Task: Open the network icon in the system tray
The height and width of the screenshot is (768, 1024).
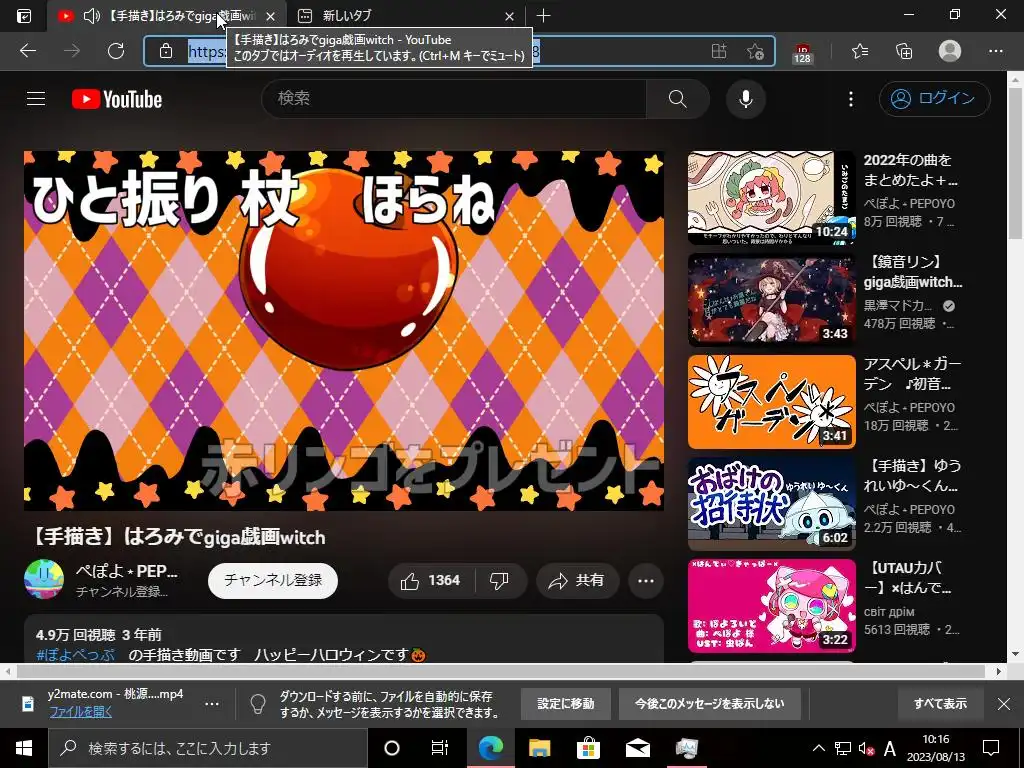Action: coord(843,748)
